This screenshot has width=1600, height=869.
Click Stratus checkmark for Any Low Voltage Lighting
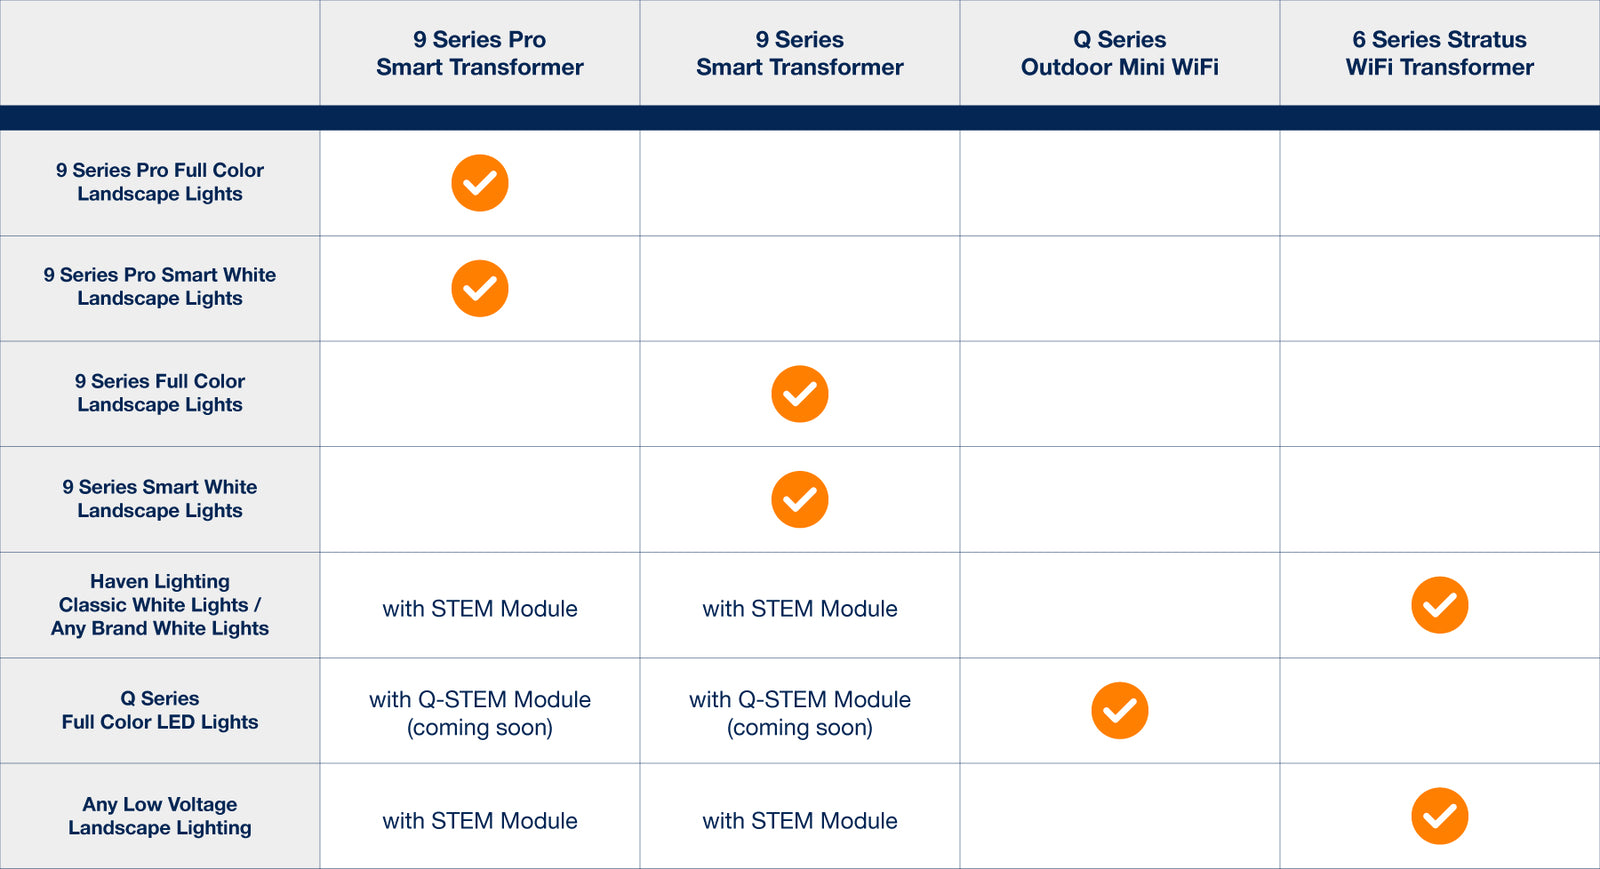pyautogui.click(x=1440, y=816)
